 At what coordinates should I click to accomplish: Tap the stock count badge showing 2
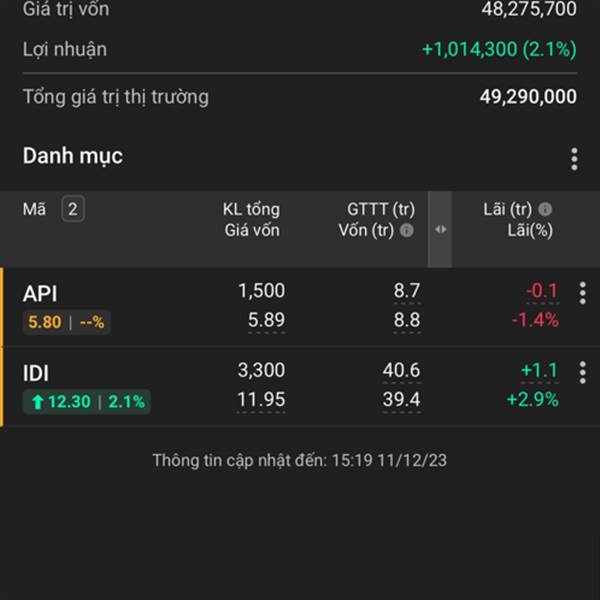click(x=73, y=209)
